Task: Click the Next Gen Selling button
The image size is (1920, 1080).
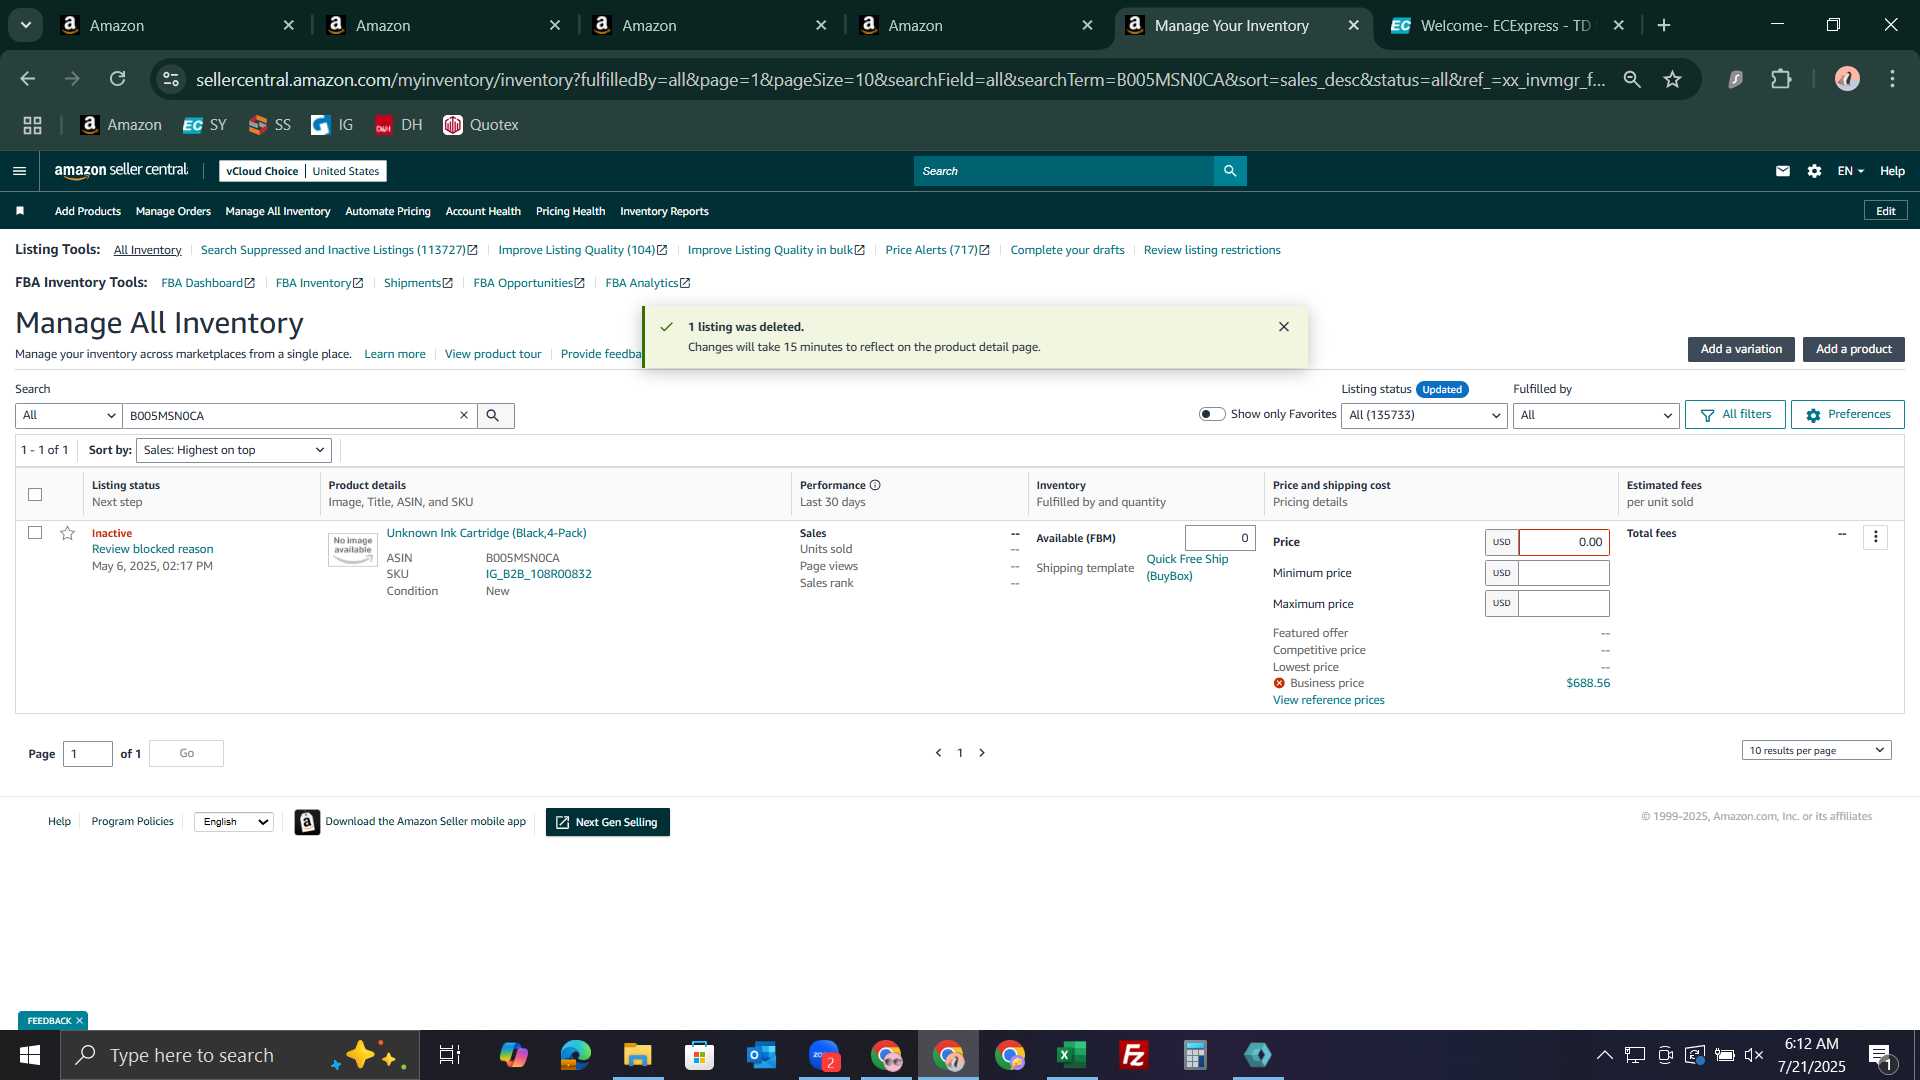Action: coord(607,822)
